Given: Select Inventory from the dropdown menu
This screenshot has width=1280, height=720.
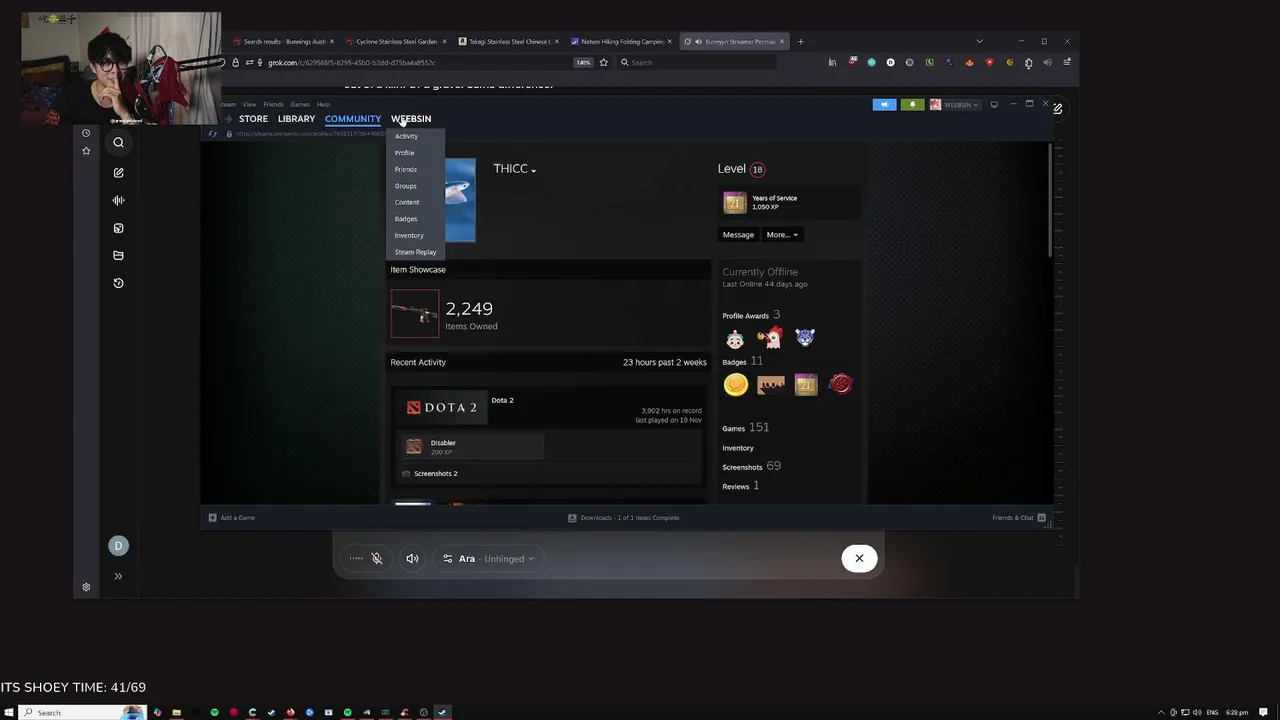Looking at the screenshot, I should click(x=409, y=235).
